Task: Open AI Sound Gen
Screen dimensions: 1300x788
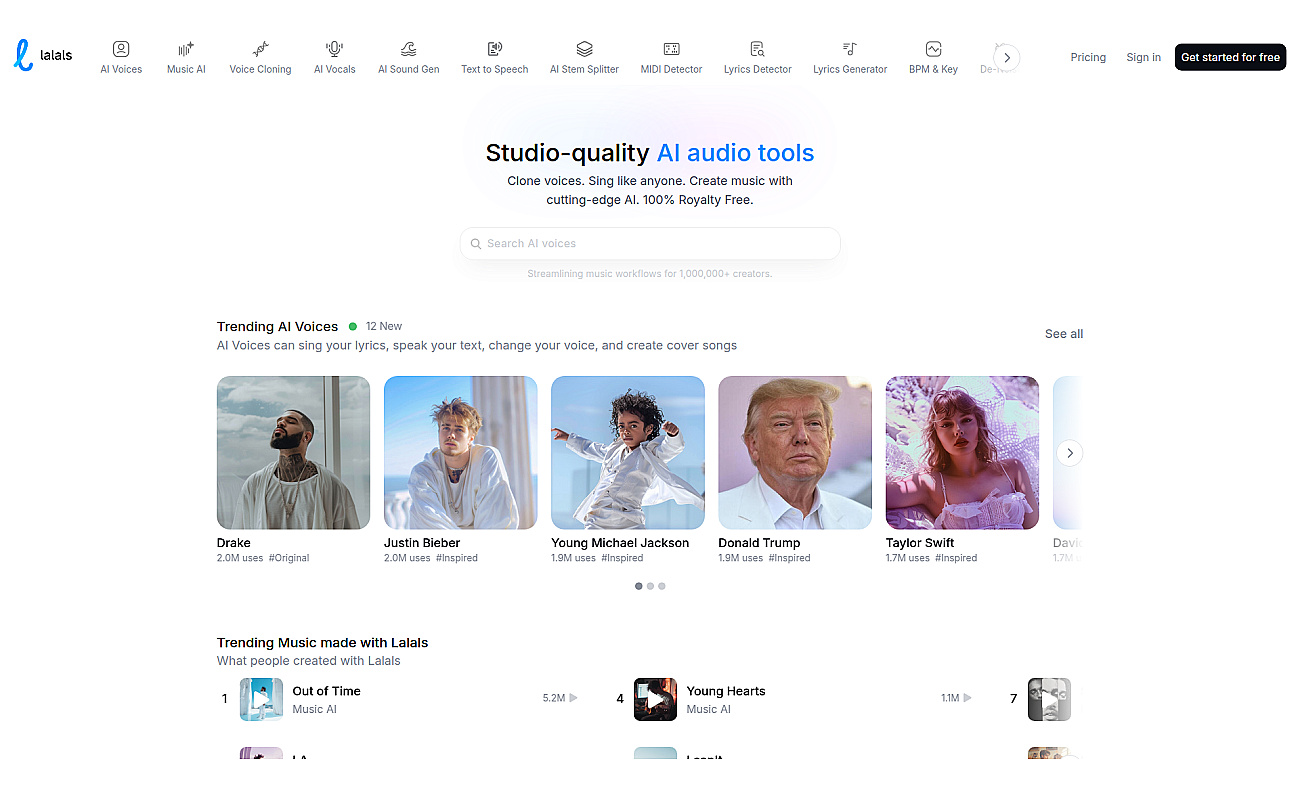Action: tap(408, 57)
